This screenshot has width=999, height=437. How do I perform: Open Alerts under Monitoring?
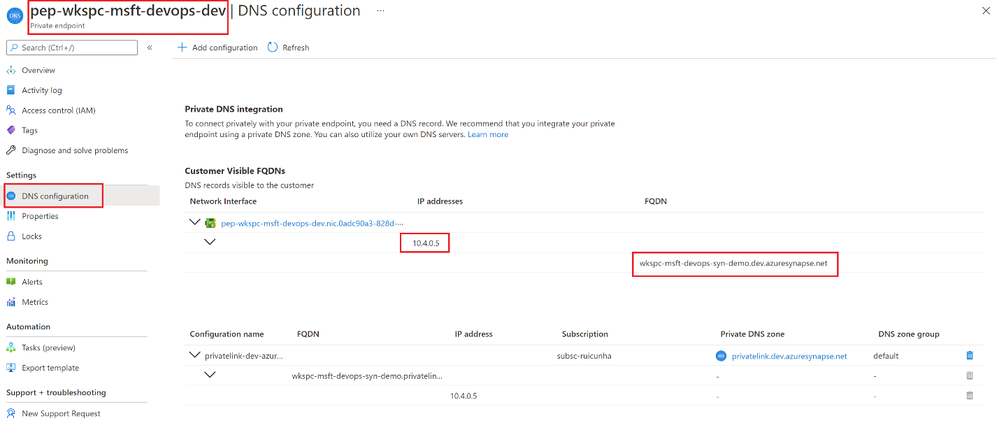point(32,282)
